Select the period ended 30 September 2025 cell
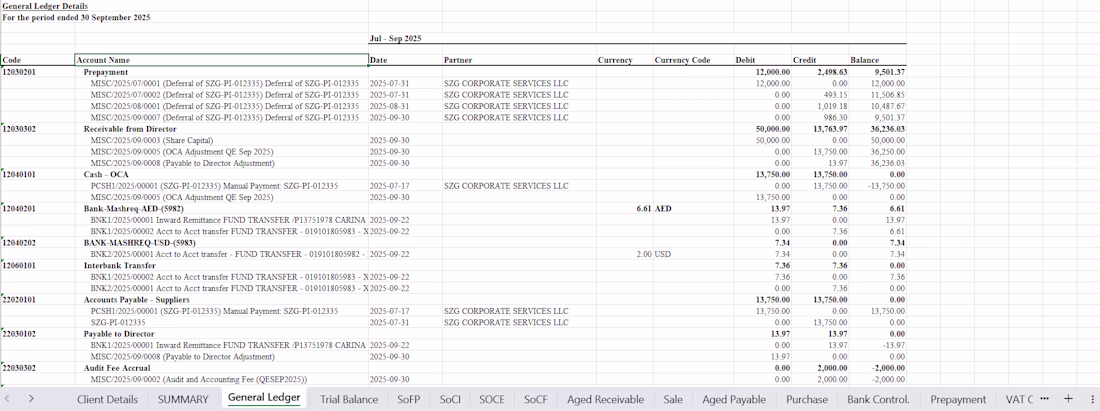The height and width of the screenshot is (411, 1100). pyautogui.click(x=76, y=17)
